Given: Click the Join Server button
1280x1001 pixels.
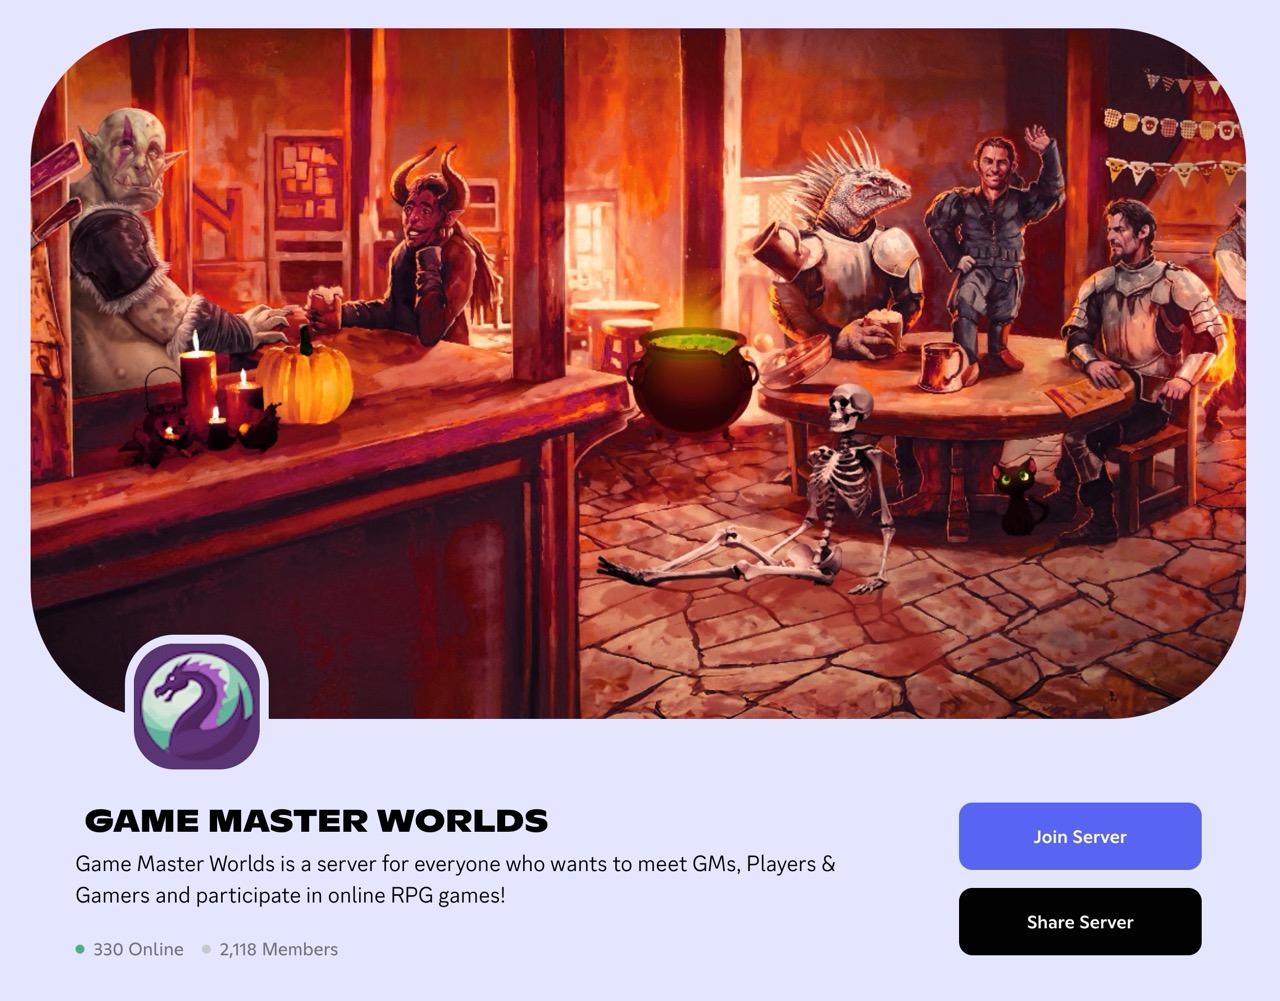Looking at the screenshot, I should [x=1080, y=836].
